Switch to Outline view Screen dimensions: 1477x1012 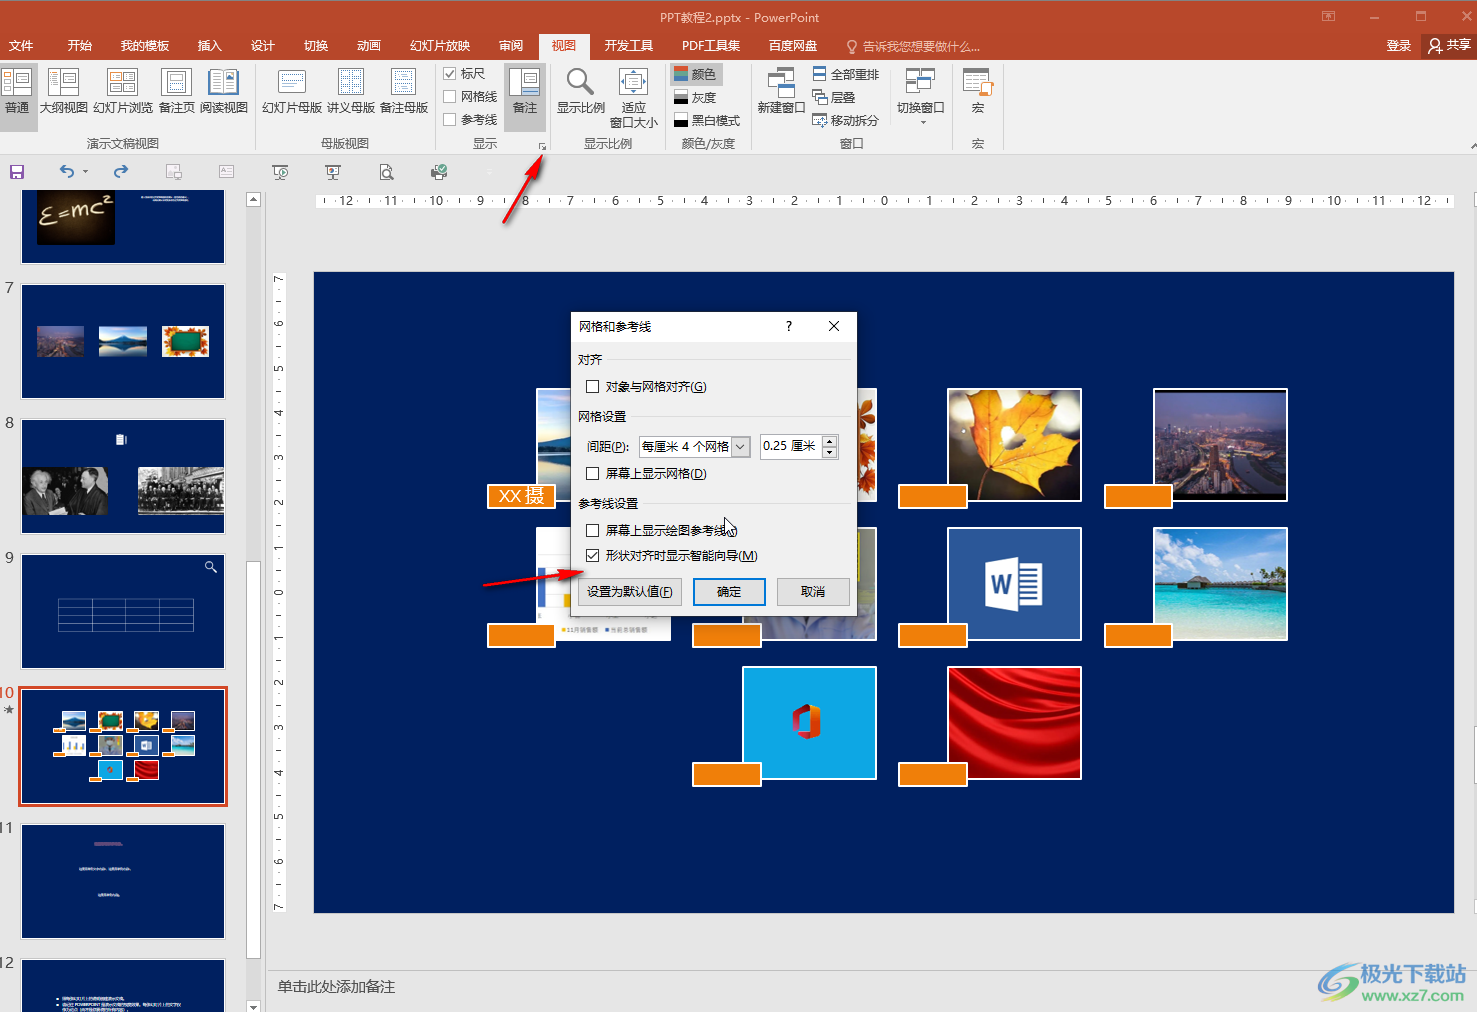click(x=63, y=91)
